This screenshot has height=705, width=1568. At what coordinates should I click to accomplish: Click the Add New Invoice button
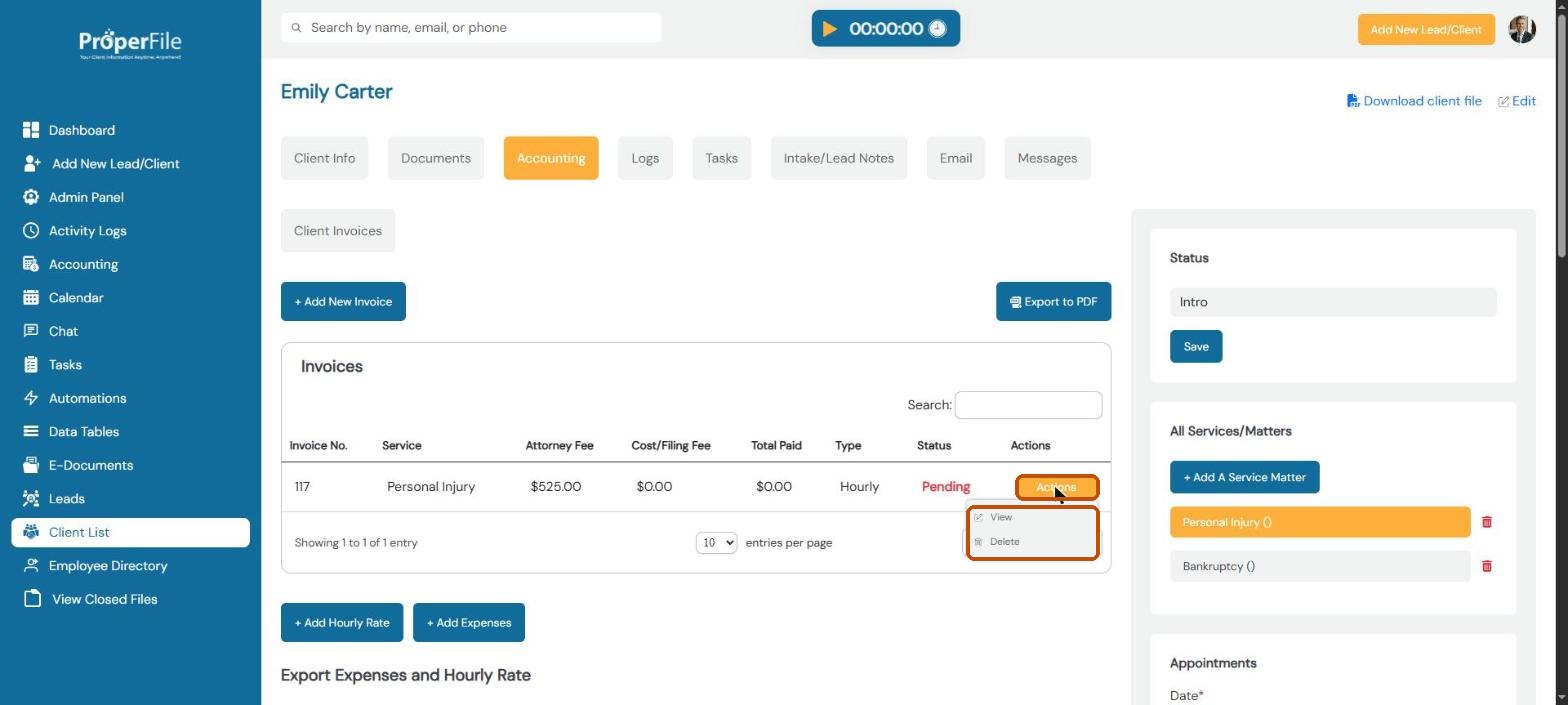(343, 301)
